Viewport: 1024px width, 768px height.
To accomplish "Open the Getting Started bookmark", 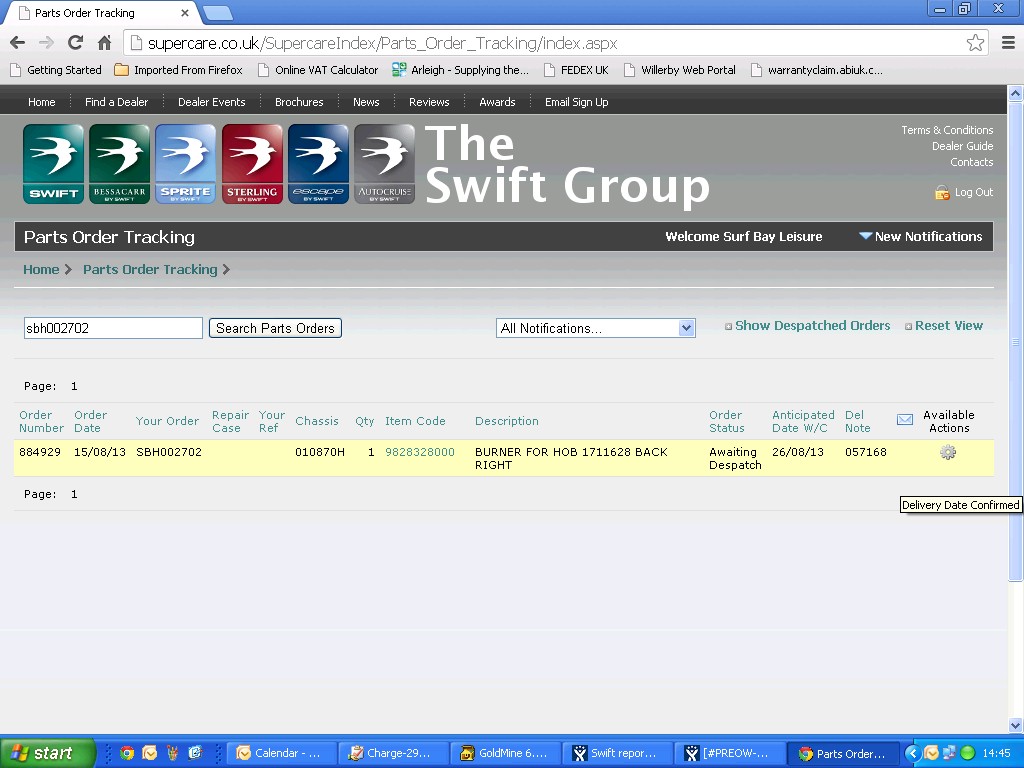I will tap(57, 70).
